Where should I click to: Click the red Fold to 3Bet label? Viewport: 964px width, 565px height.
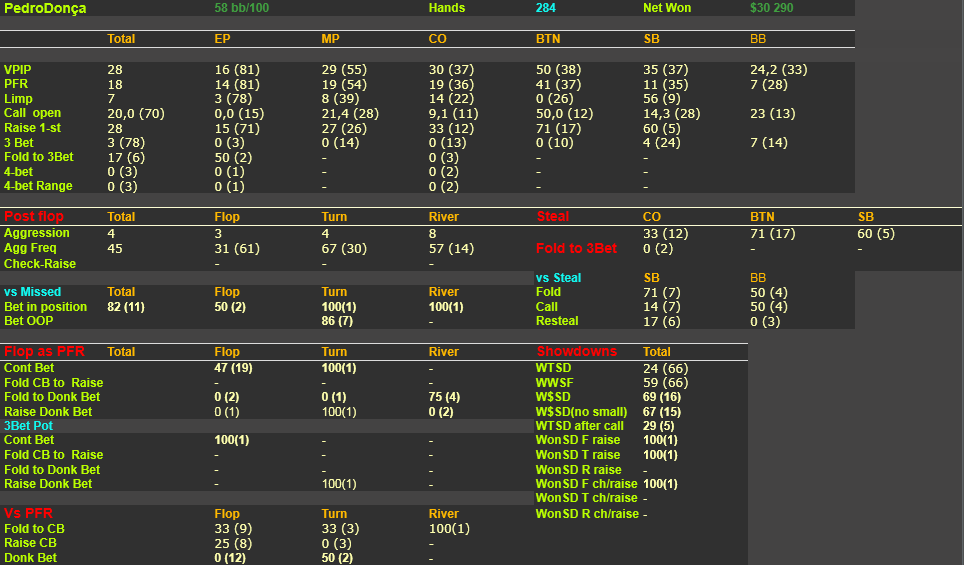click(x=576, y=248)
